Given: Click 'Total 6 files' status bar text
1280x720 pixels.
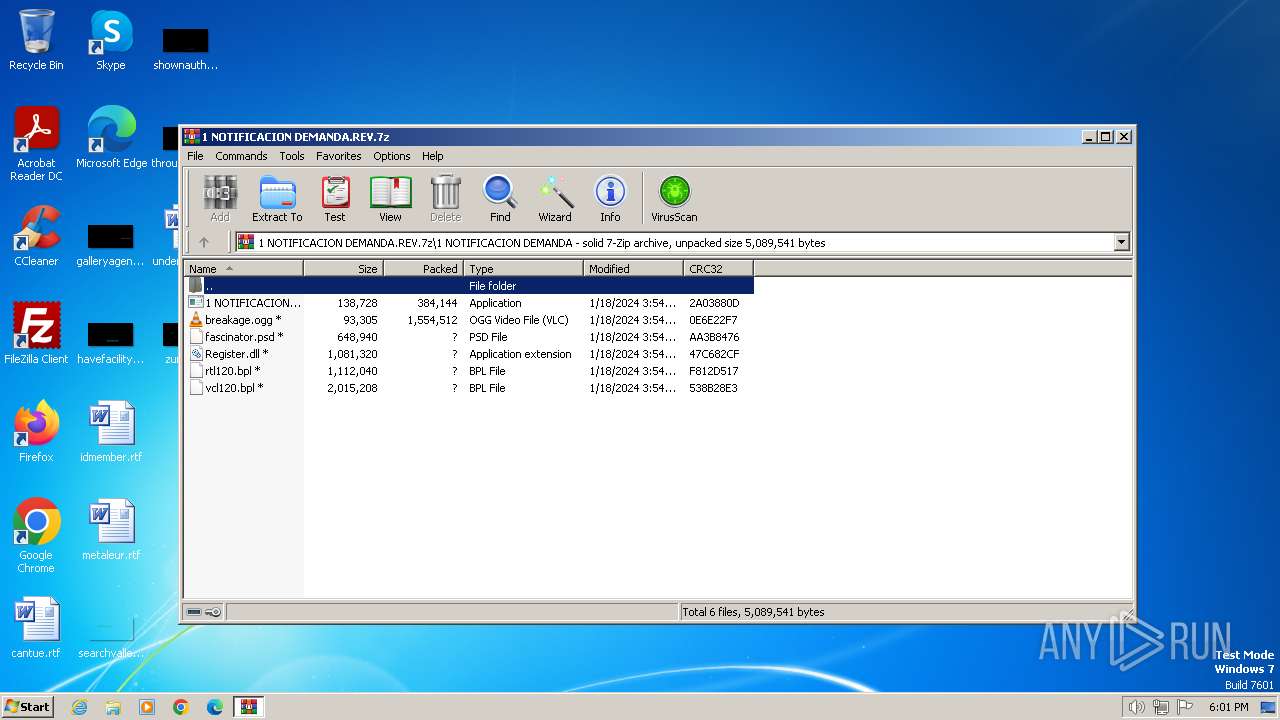Looking at the screenshot, I should (x=753, y=612).
